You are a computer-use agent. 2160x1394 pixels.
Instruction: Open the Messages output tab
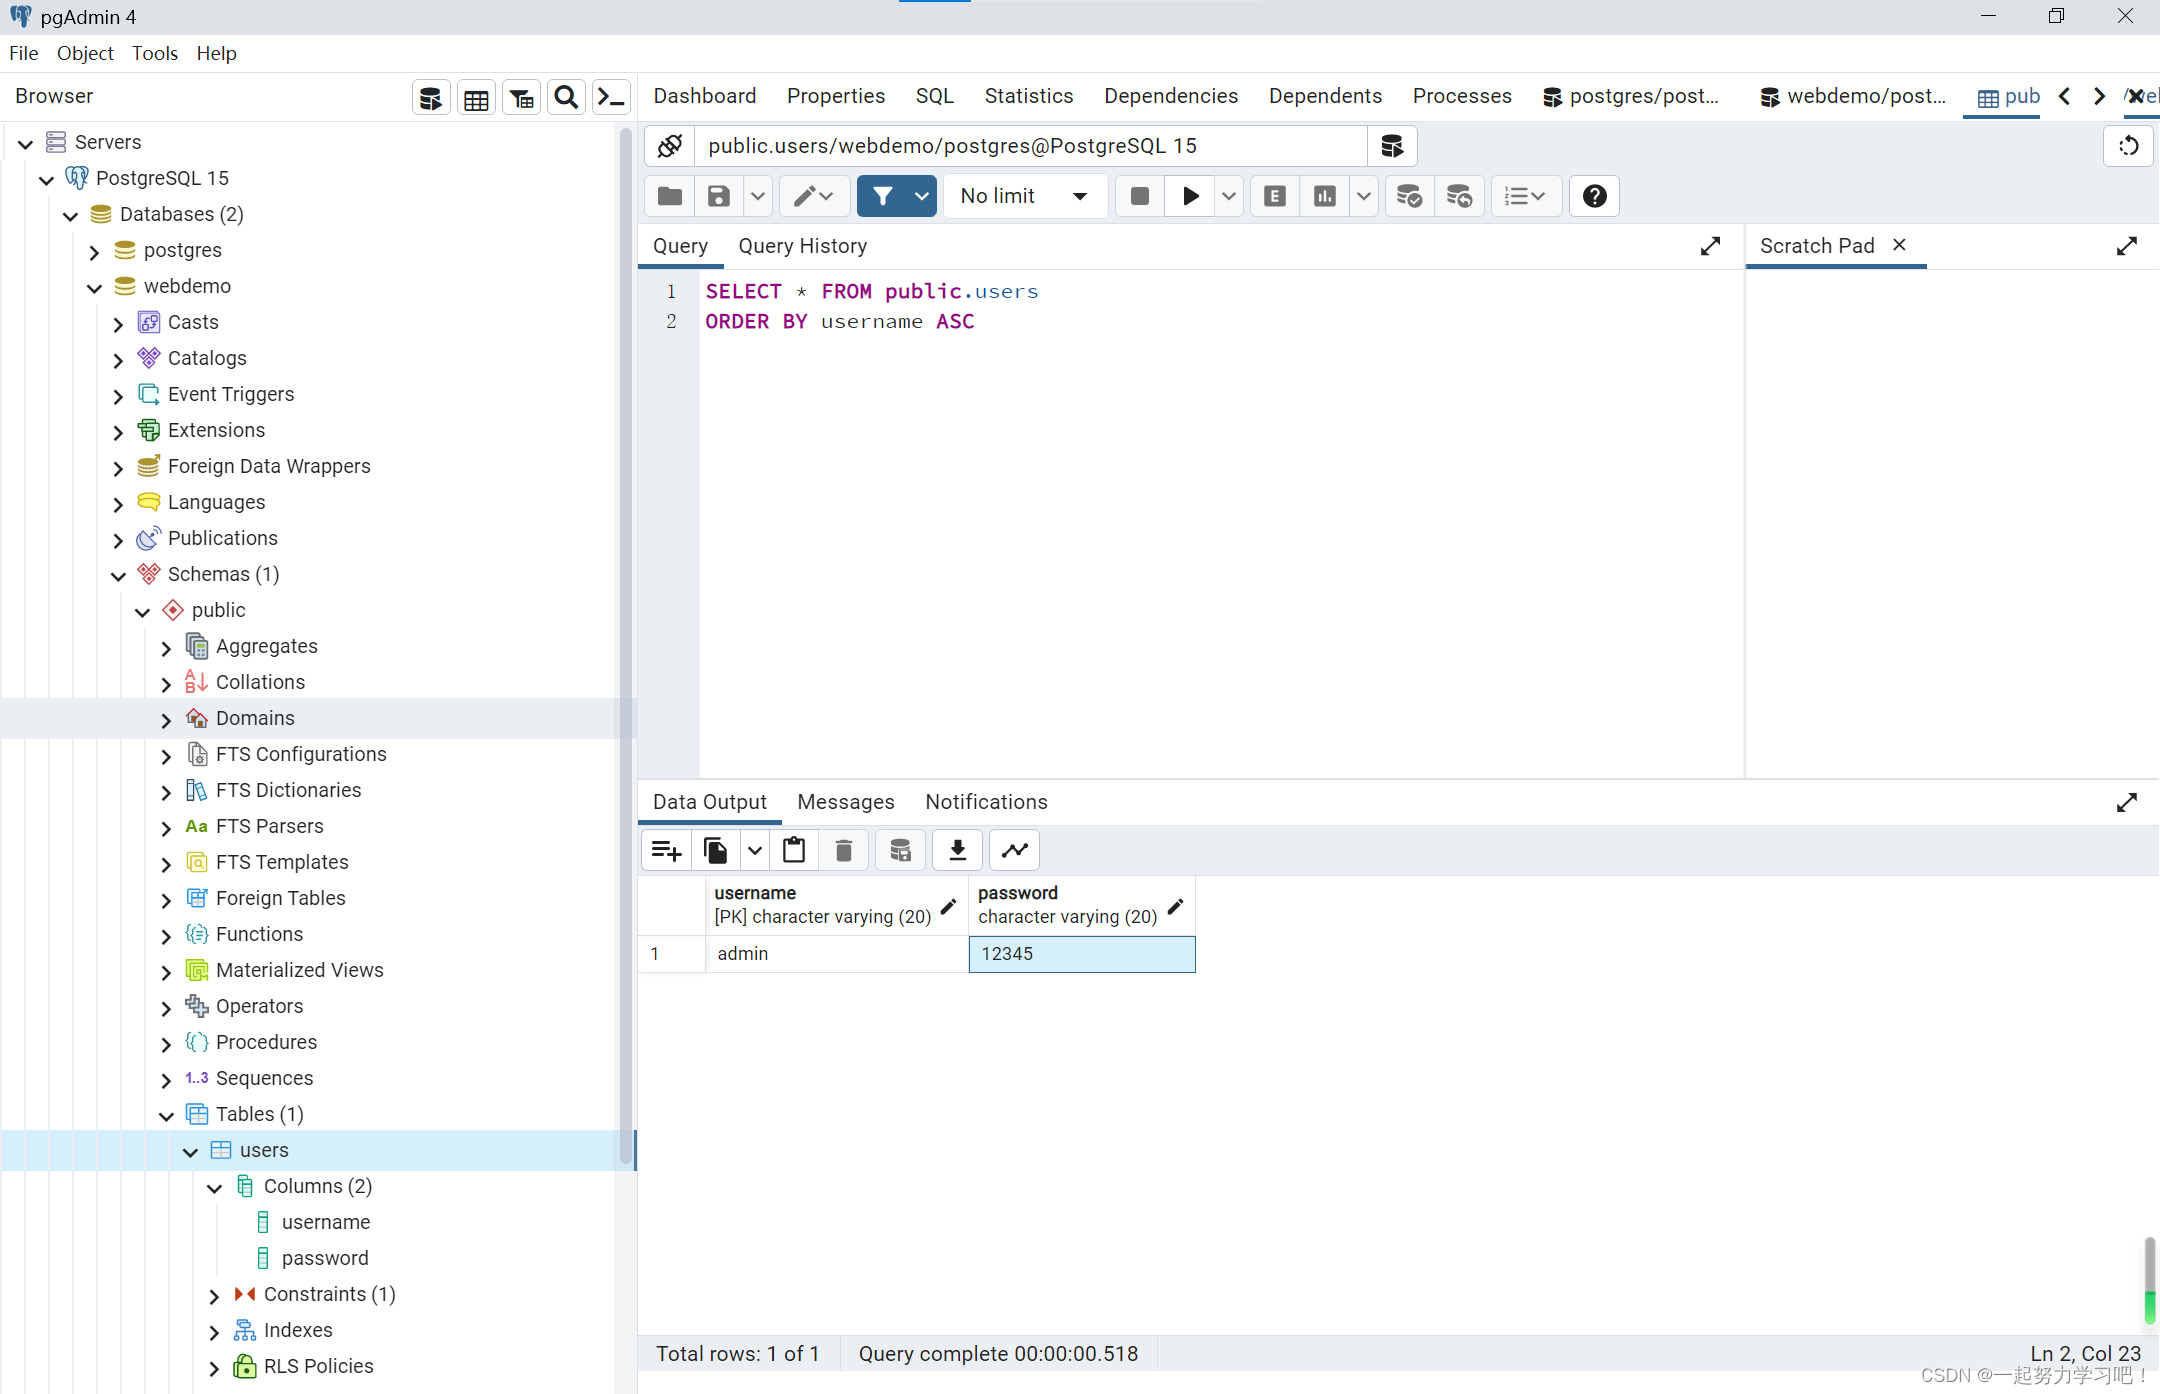[x=845, y=802]
